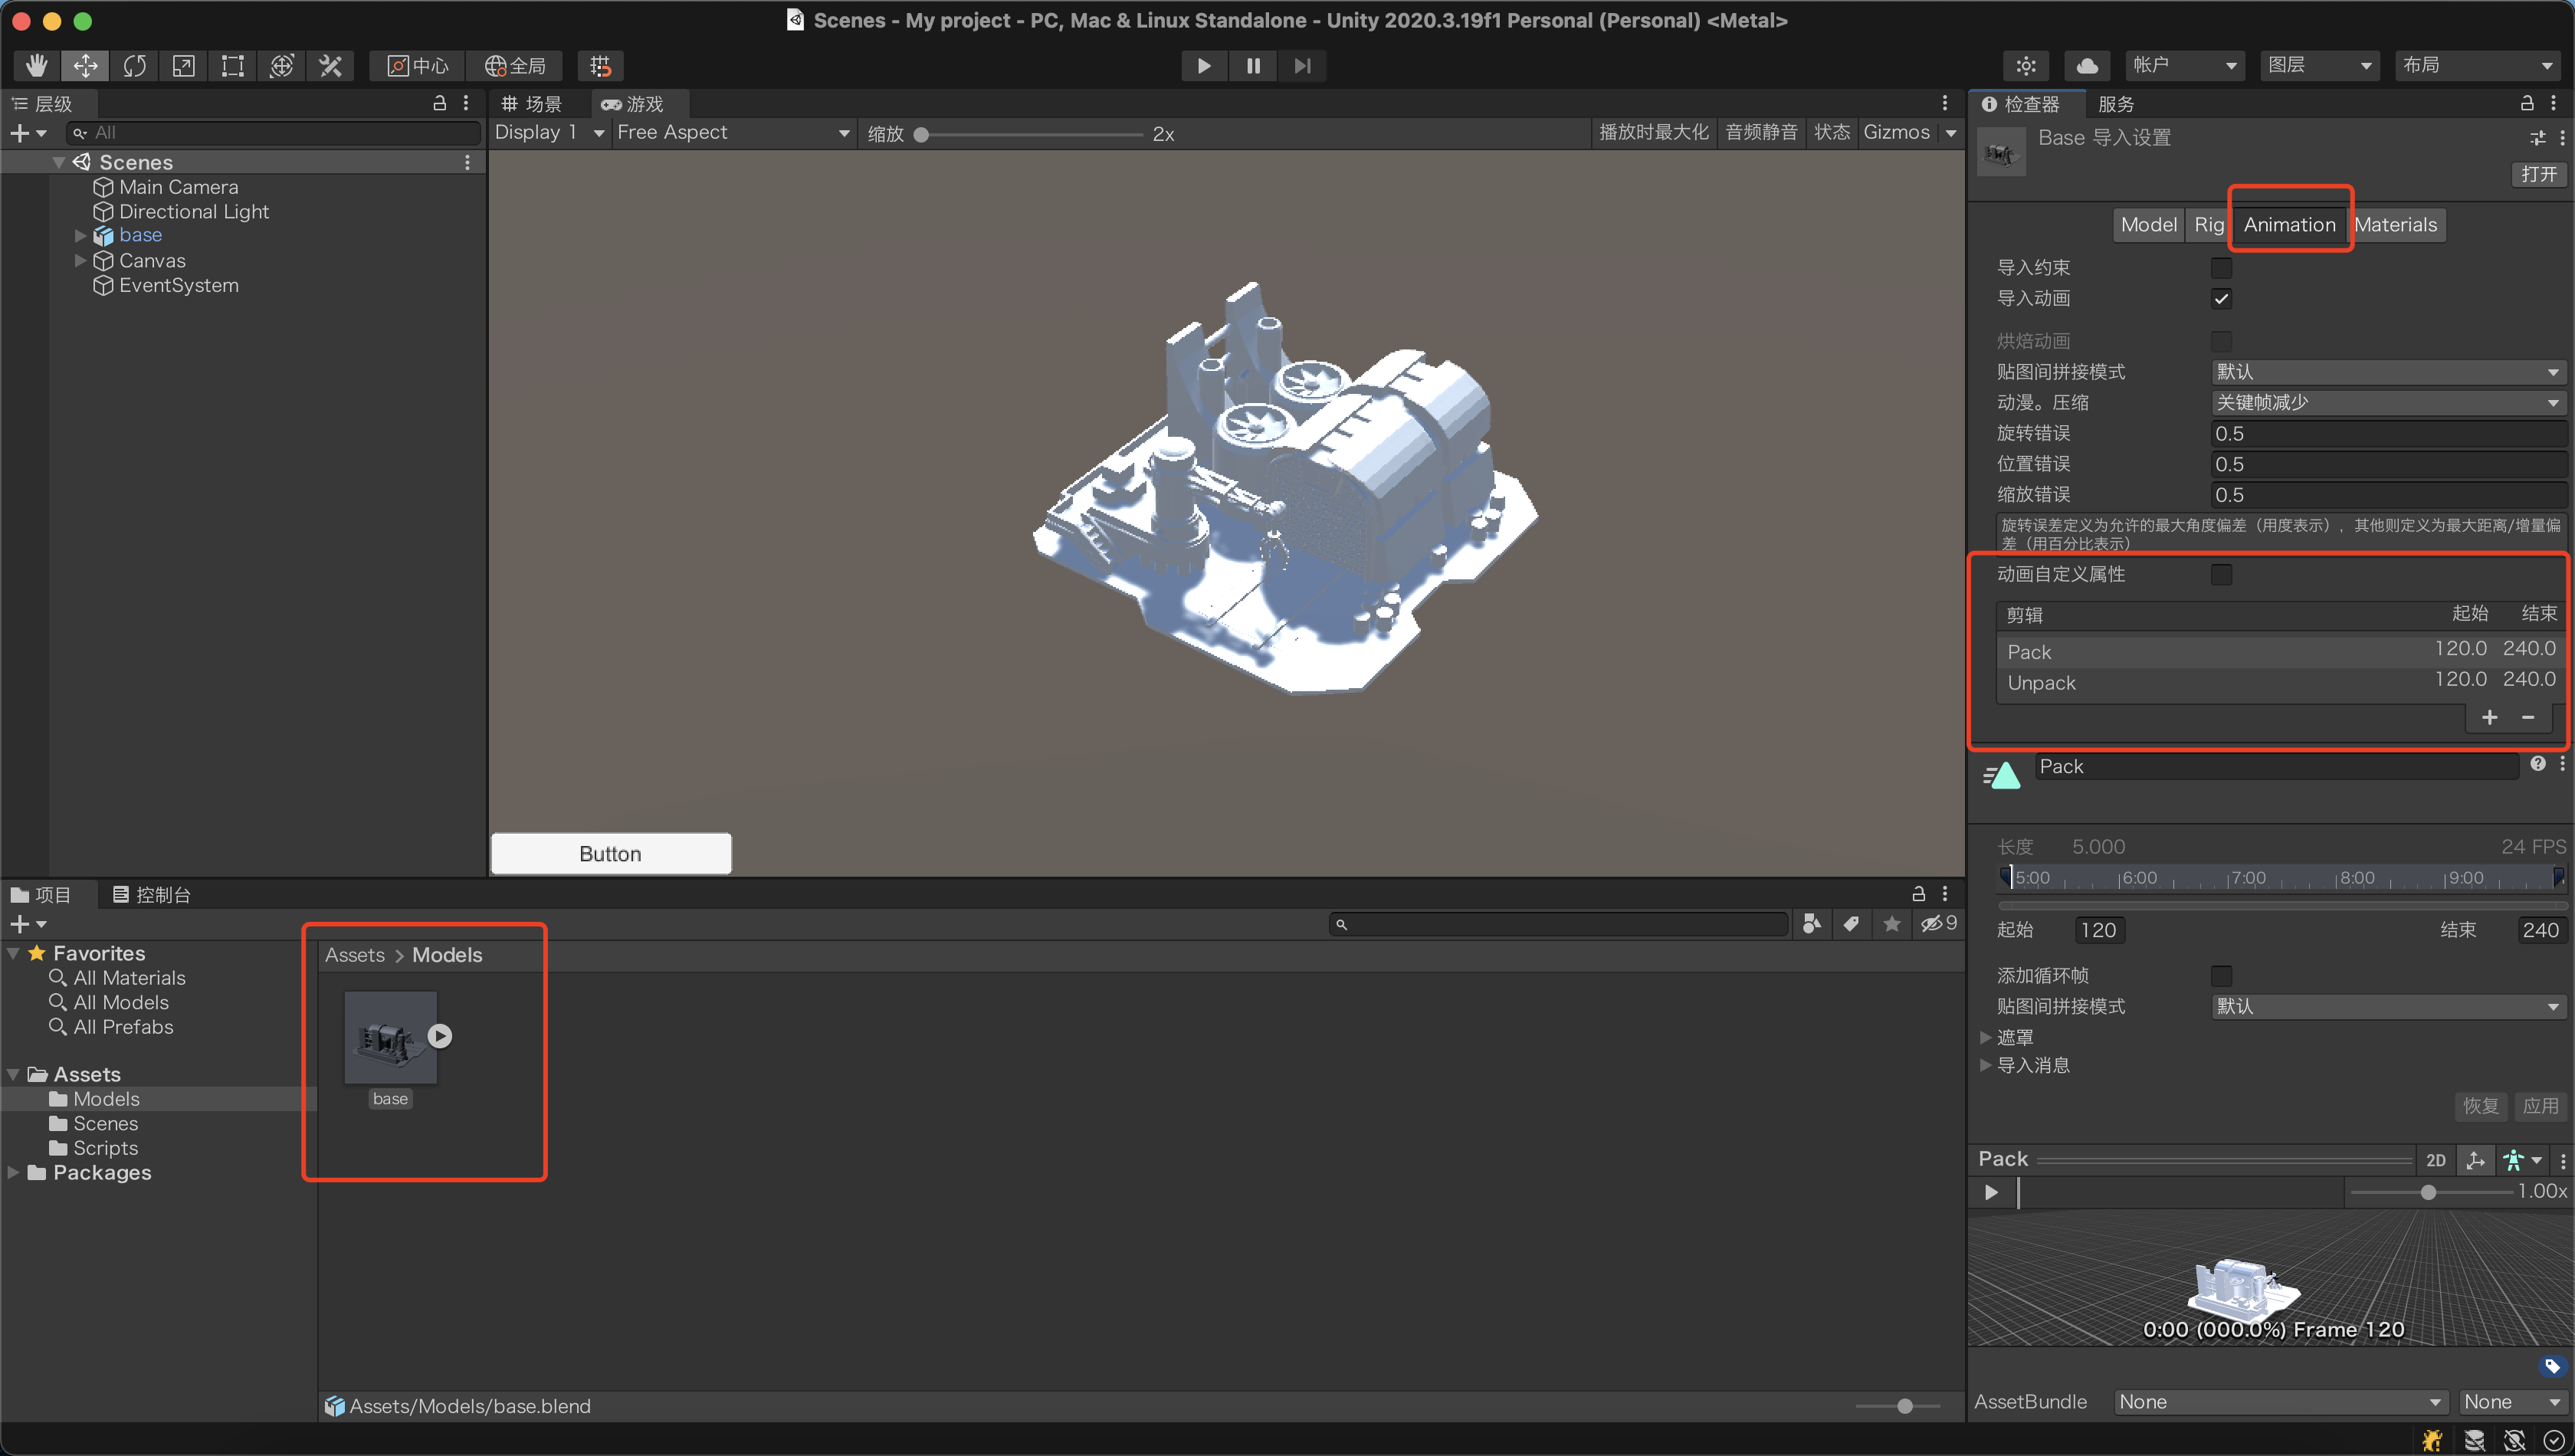Screen dimensions: 2575x1456
Task: Toggle 全局 handle rotation mode
Action: tap(515, 66)
